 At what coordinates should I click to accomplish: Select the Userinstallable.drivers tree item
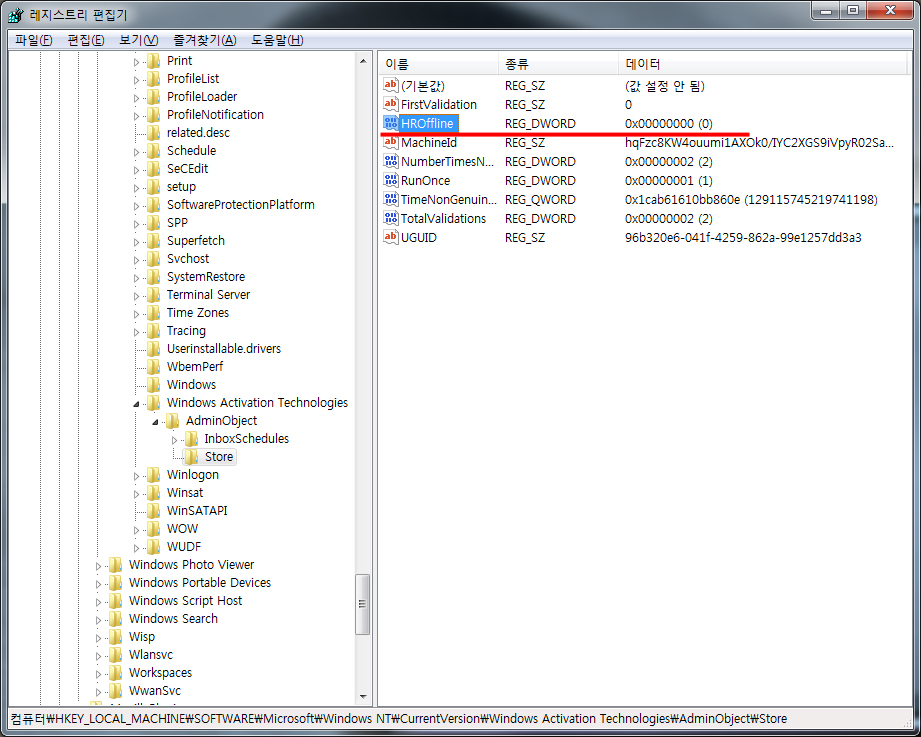click(224, 349)
